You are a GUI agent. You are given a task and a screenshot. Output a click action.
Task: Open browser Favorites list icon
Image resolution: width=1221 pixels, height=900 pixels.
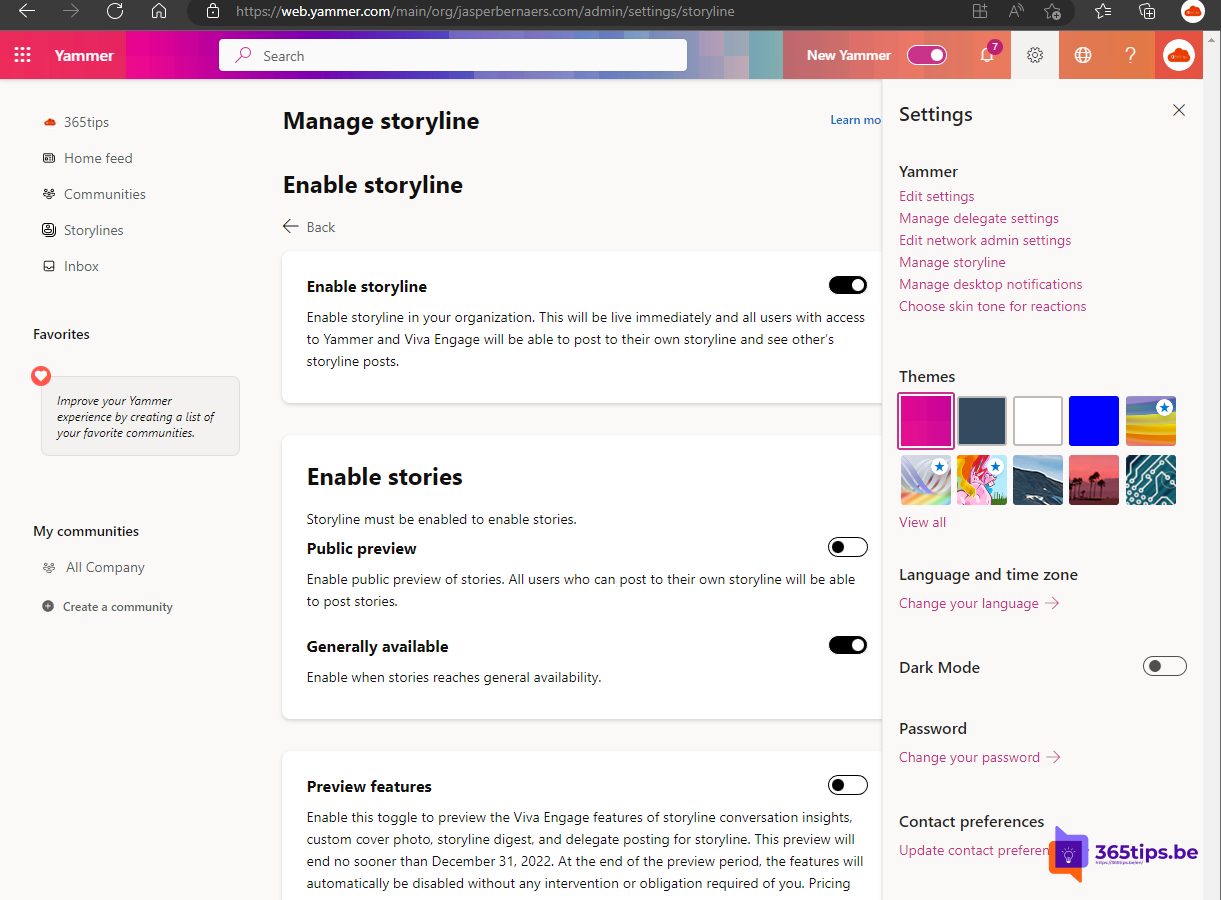click(x=1103, y=11)
